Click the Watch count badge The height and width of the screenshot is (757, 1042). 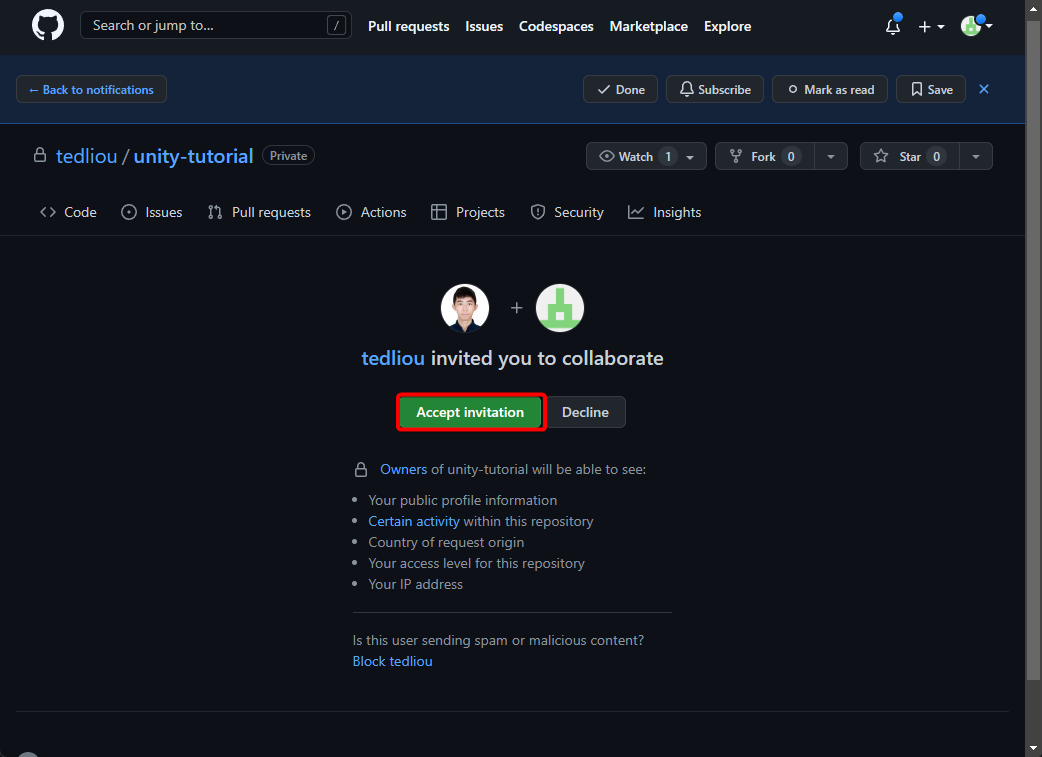click(x=668, y=156)
